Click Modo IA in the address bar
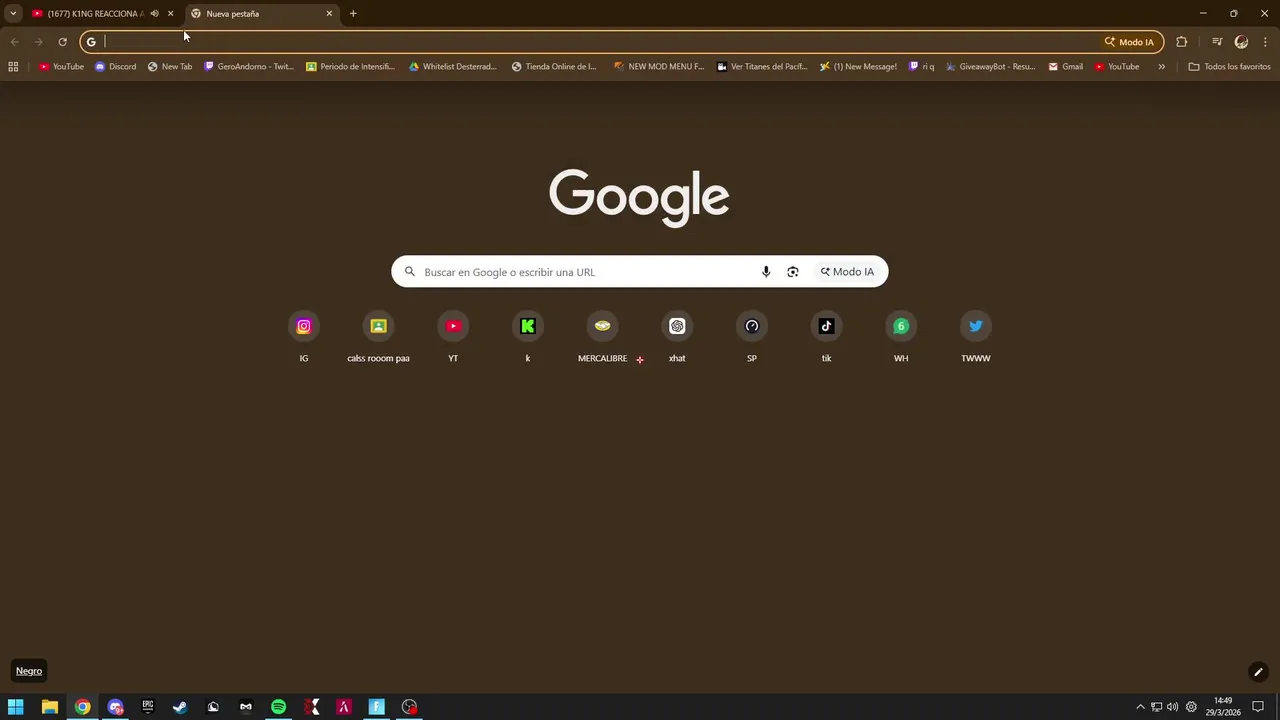Image resolution: width=1280 pixels, height=720 pixels. click(x=1129, y=42)
